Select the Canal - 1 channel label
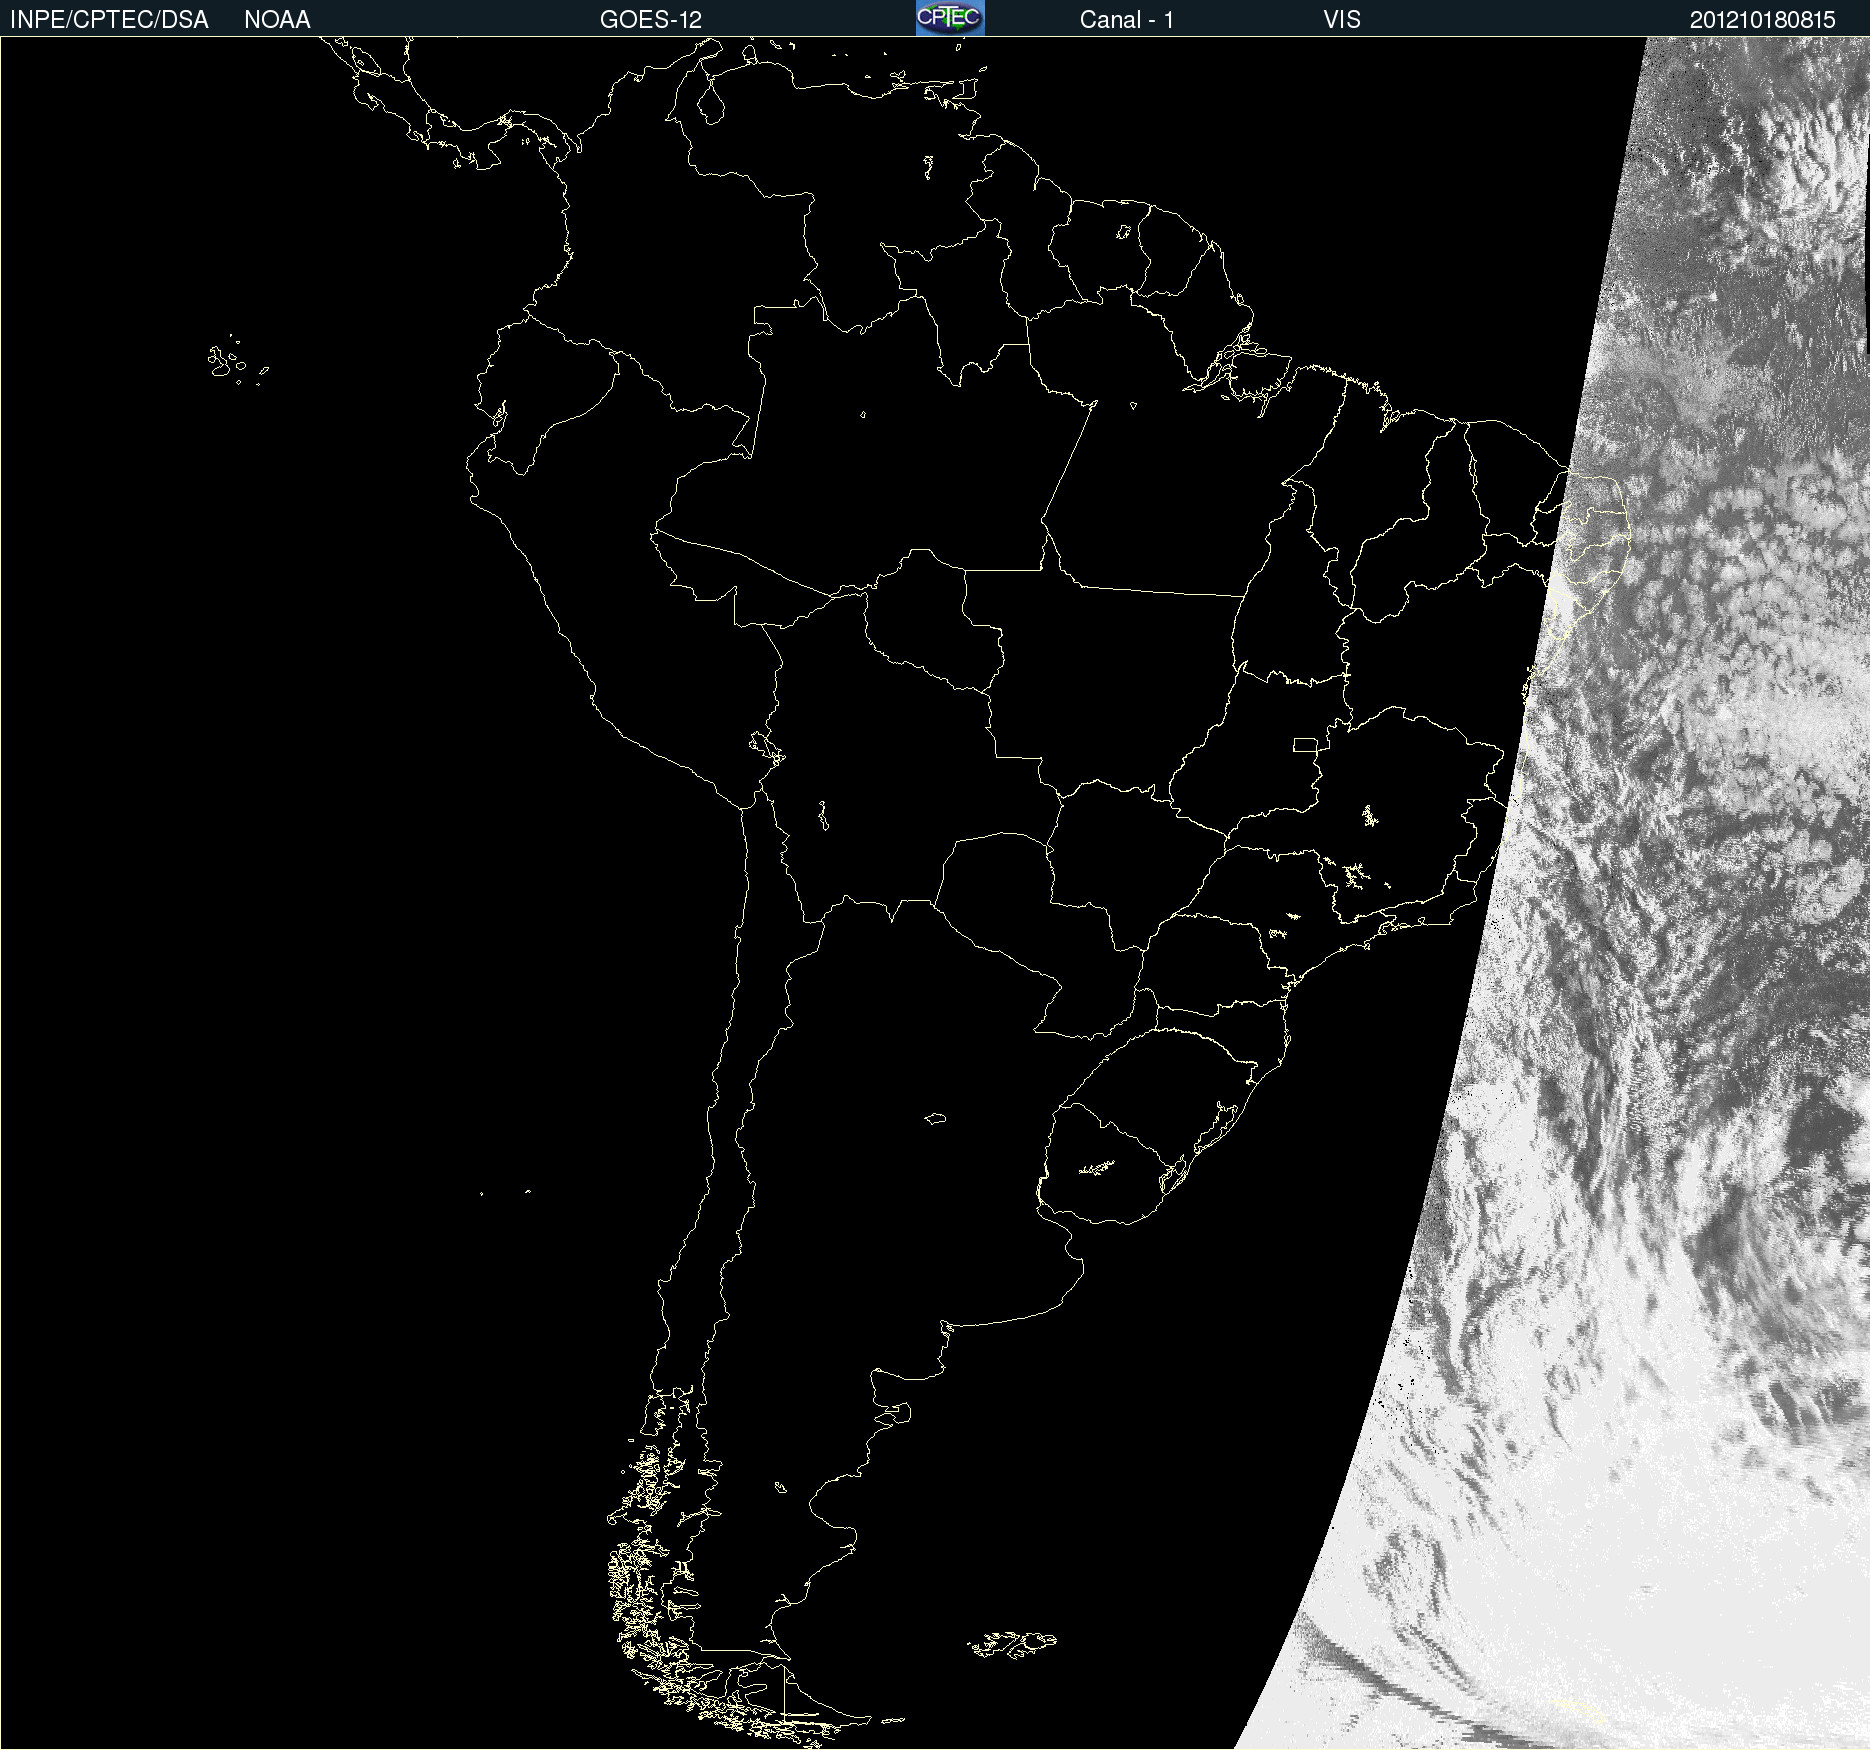 click(1127, 20)
